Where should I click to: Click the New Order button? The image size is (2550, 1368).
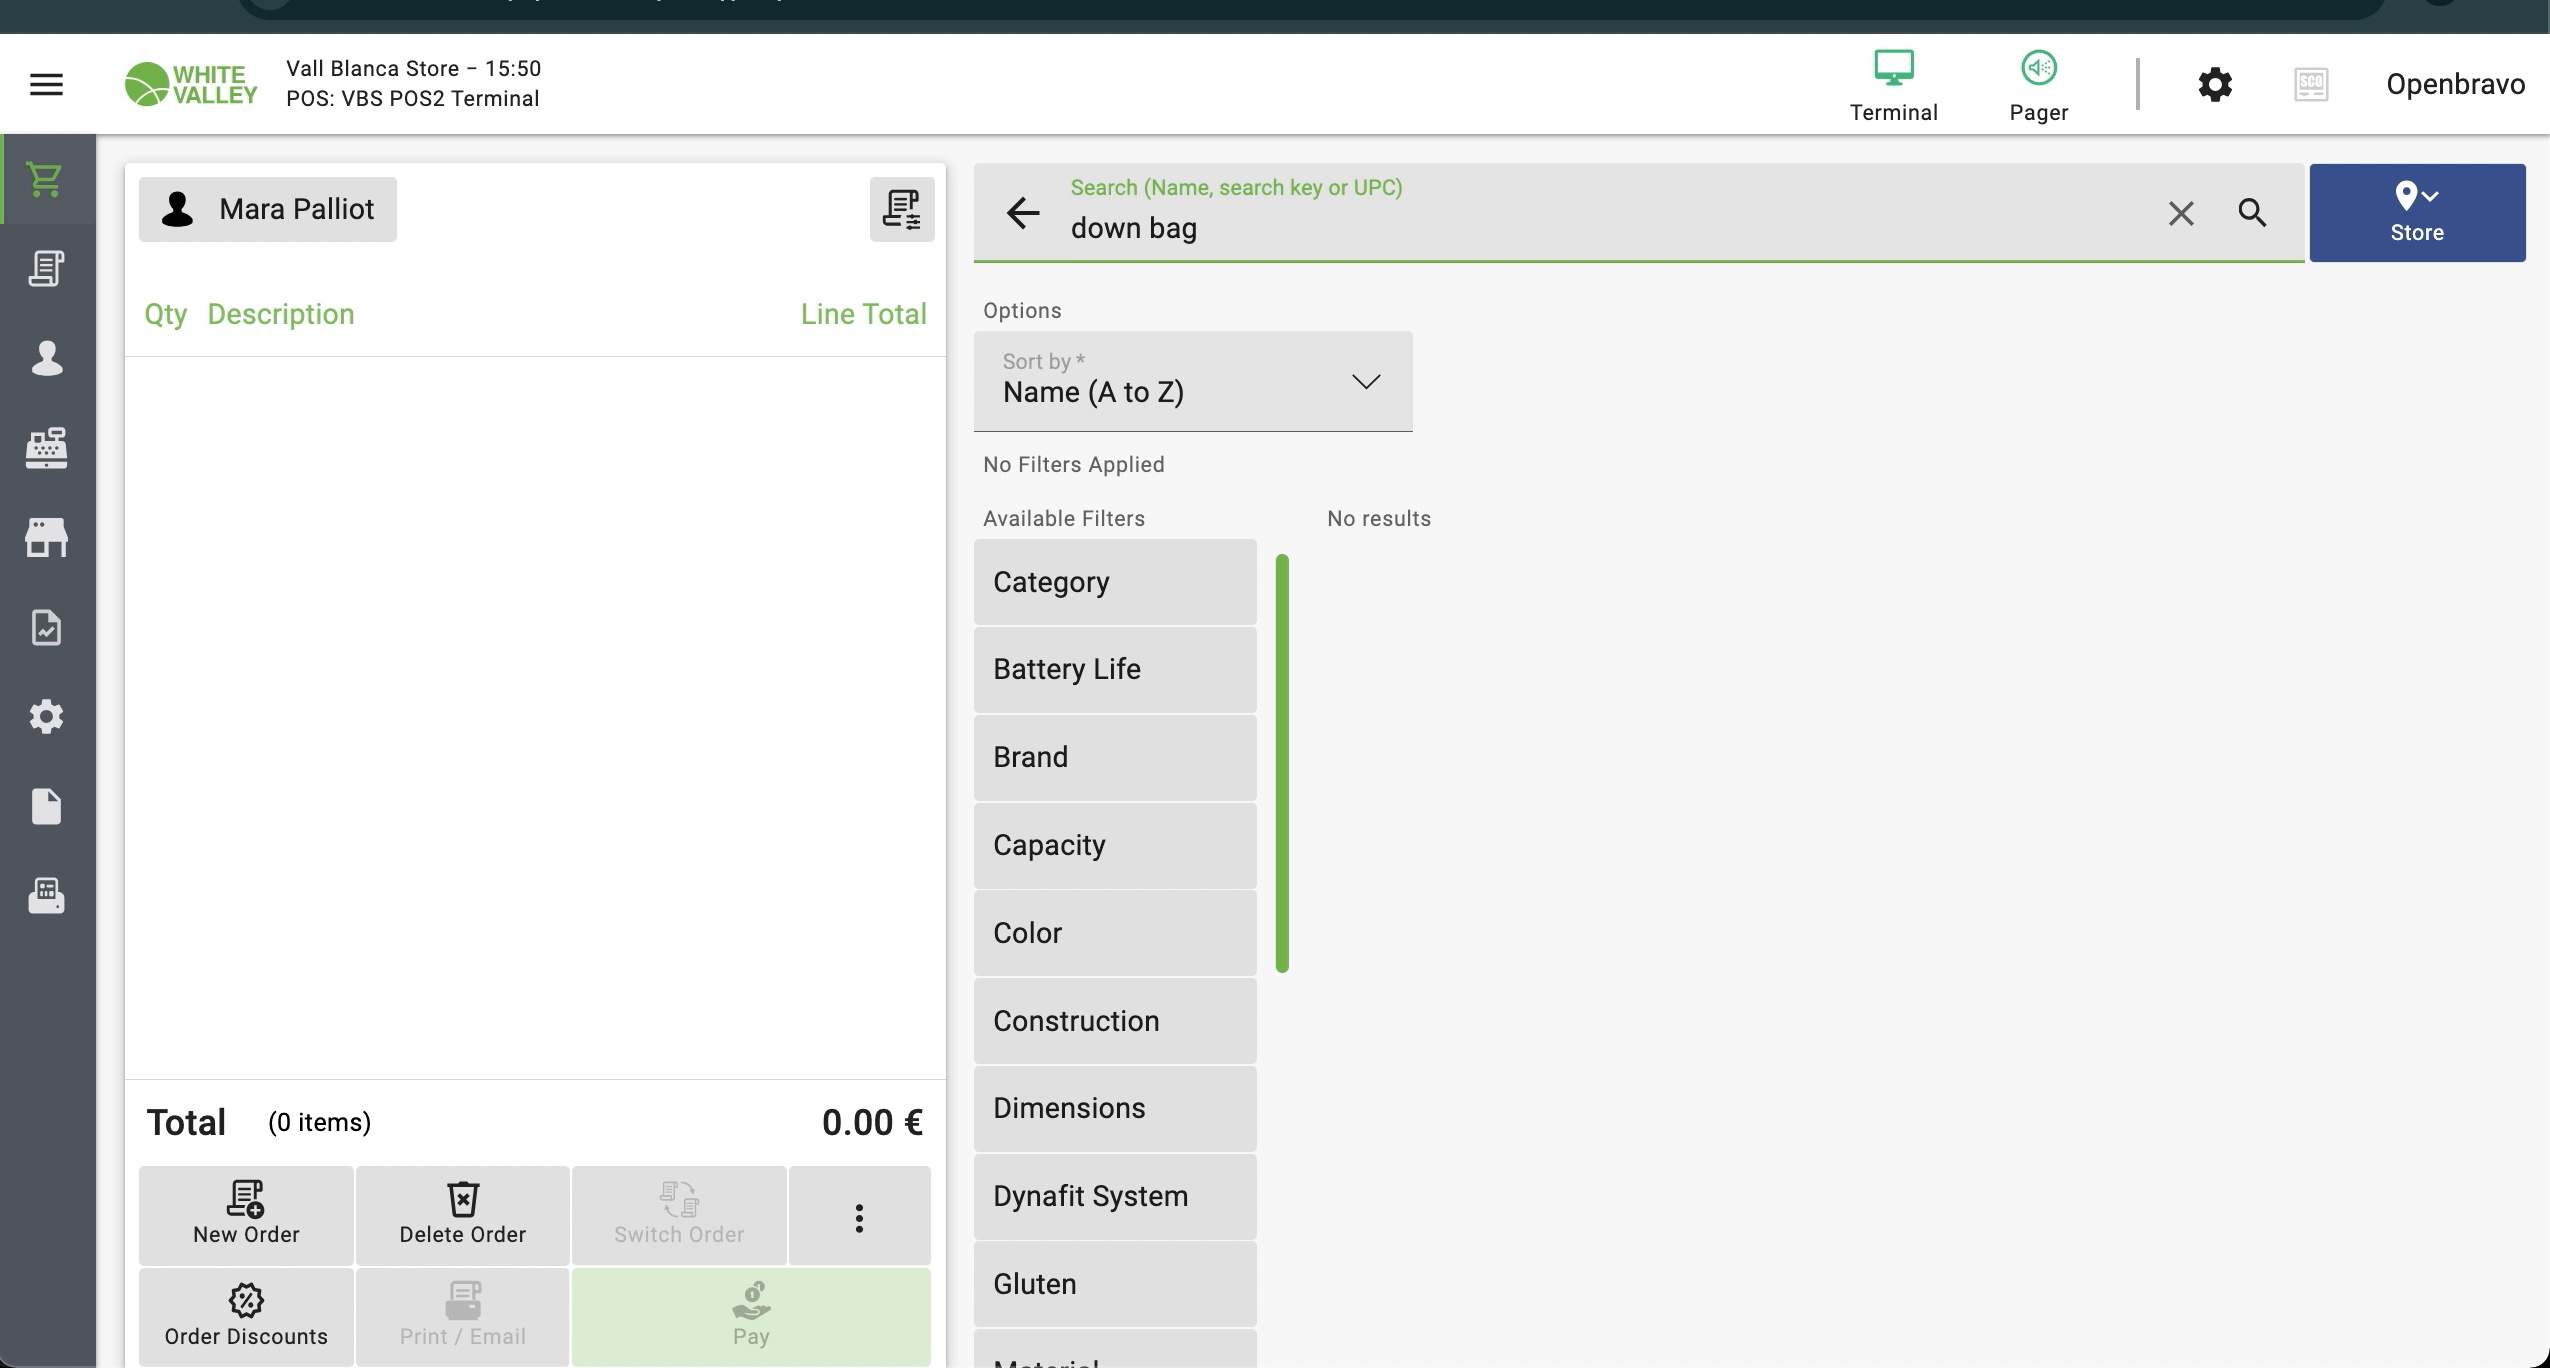(x=246, y=1215)
